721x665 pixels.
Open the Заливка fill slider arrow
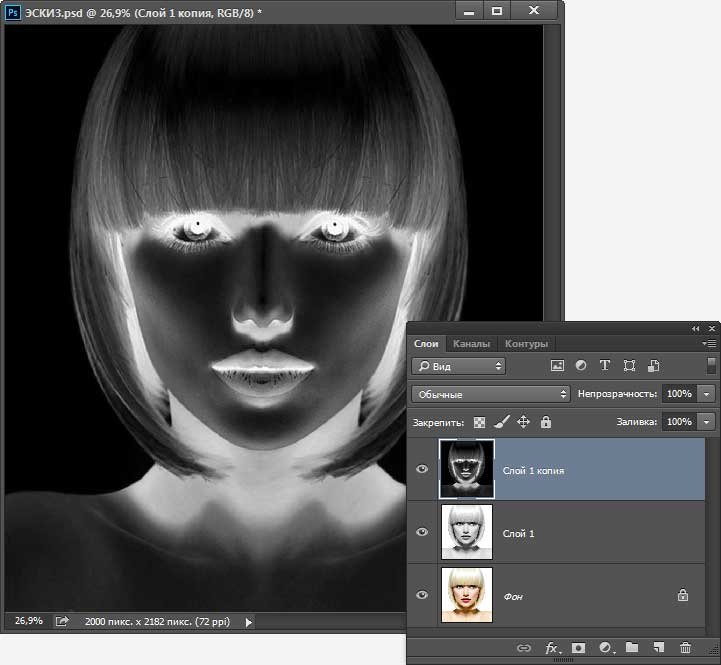(x=707, y=422)
